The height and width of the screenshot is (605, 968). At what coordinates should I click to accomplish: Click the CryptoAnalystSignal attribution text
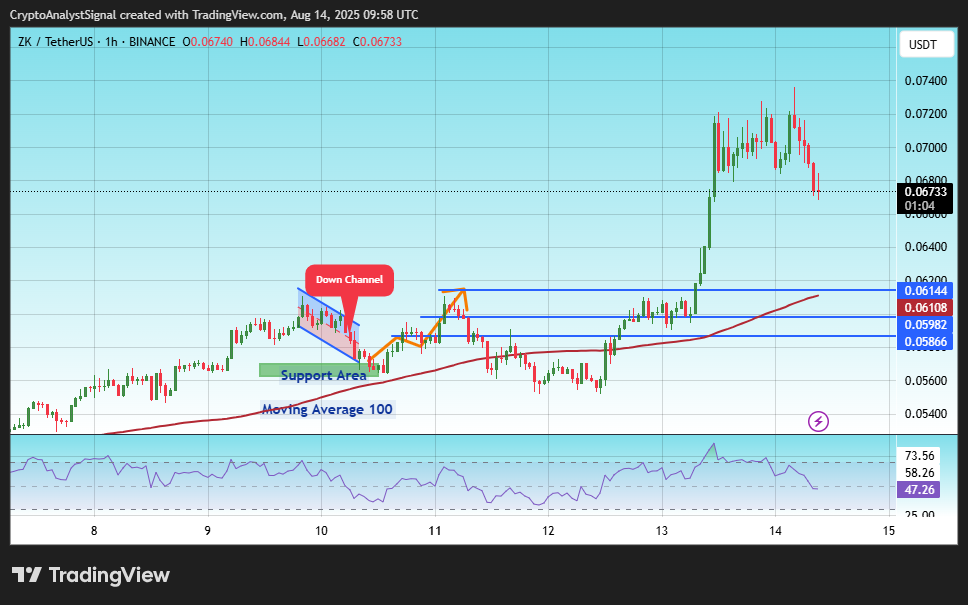62,15
